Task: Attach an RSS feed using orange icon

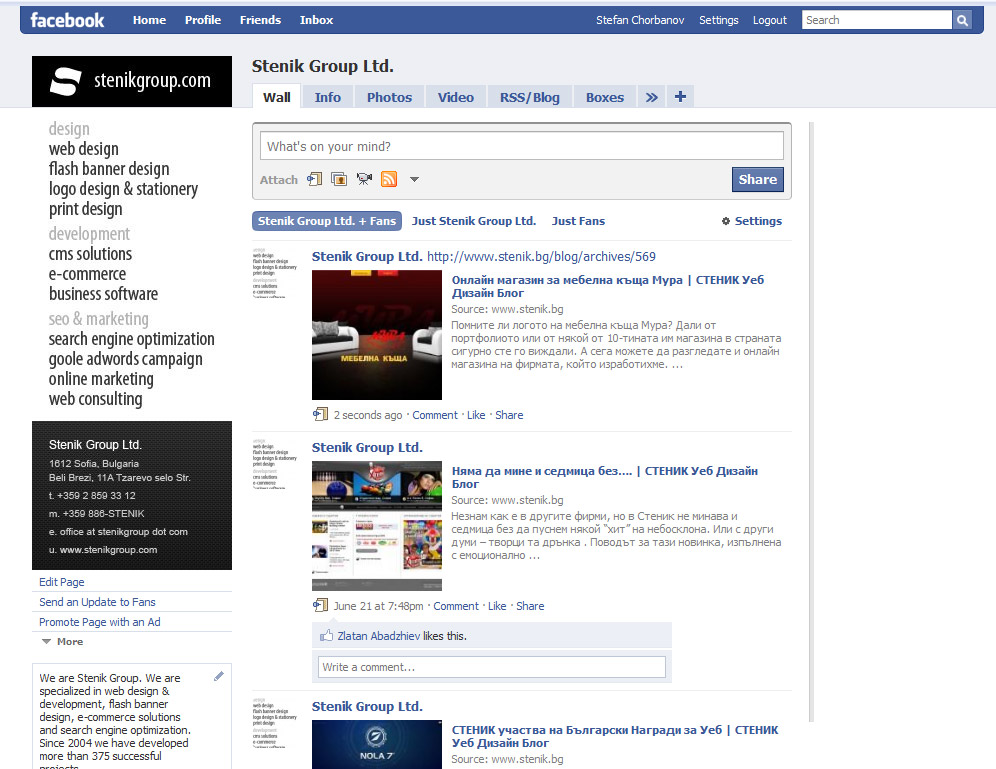Action: point(389,180)
